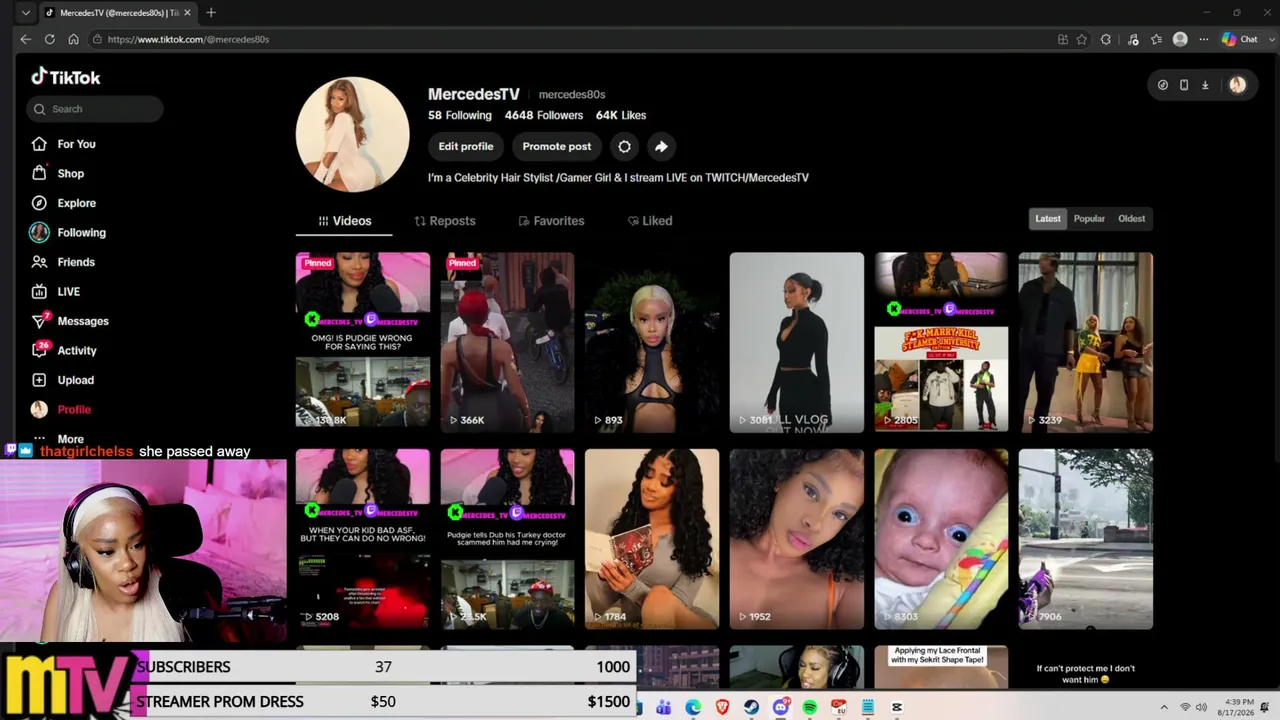
Task: Switch to the Liked tab
Action: pyautogui.click(x=650, y=221)
